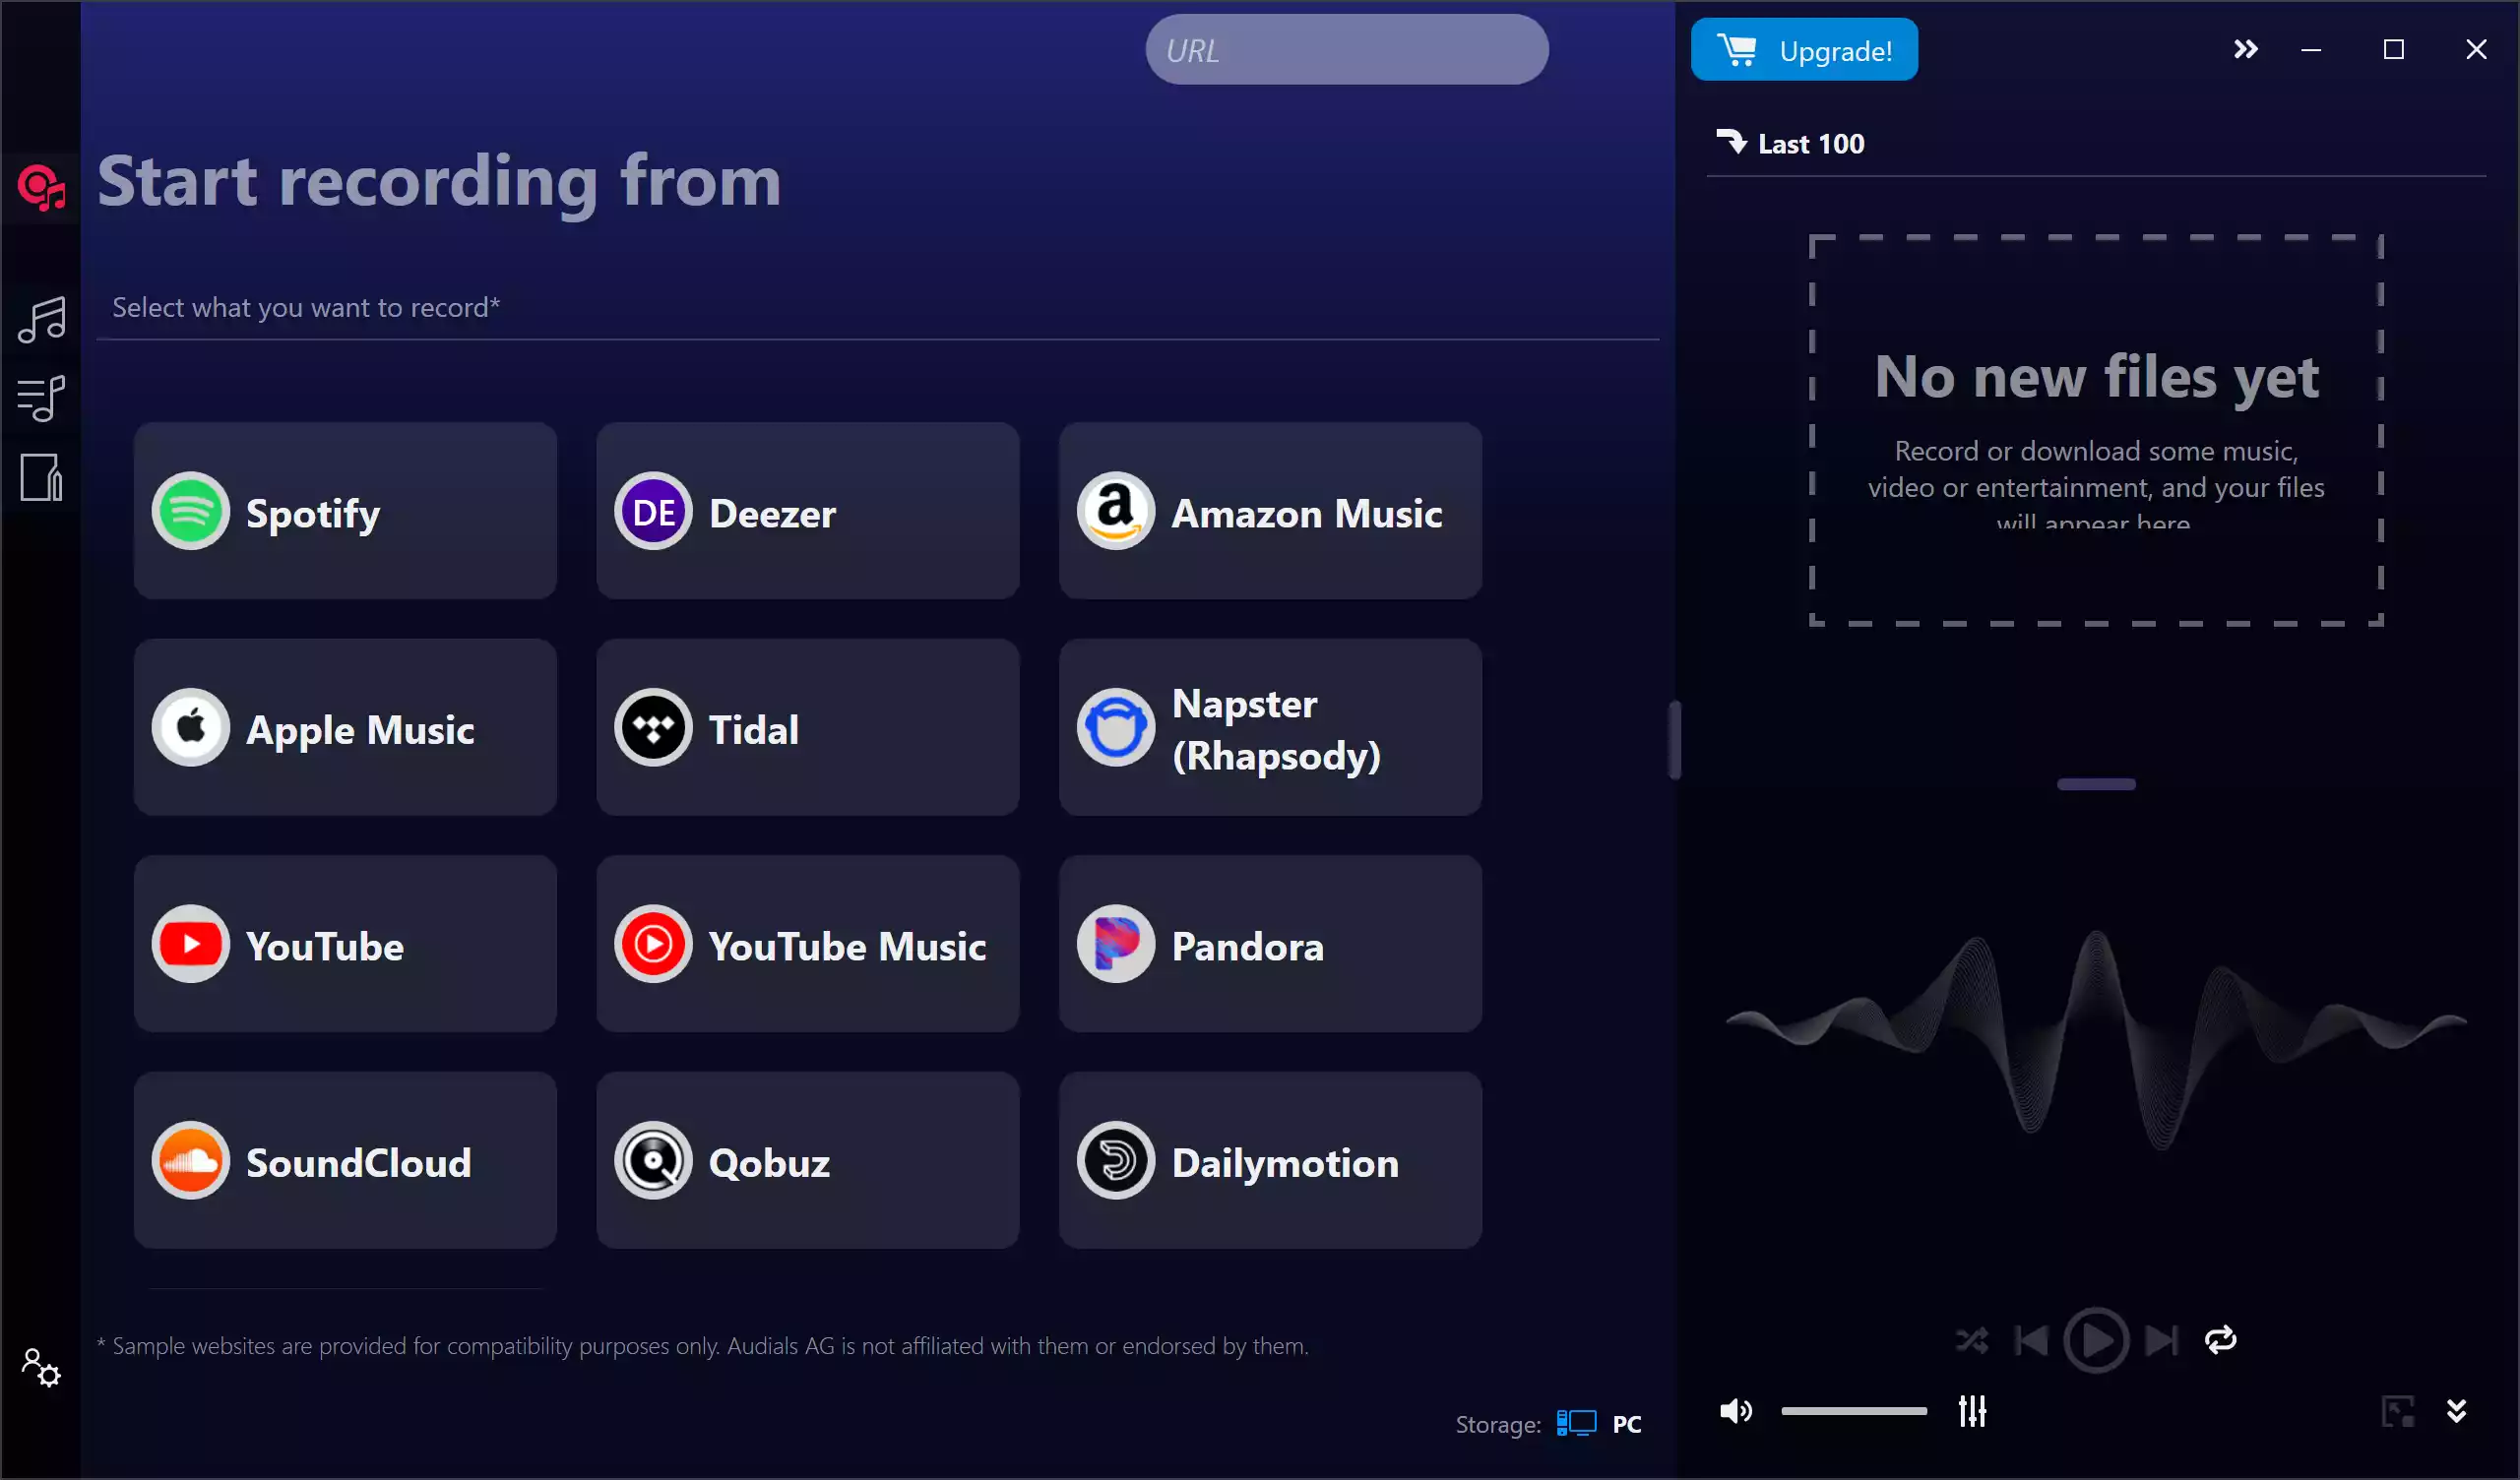Open the Music section in sidebar
The width and height of the screenshot is (2520, 1480).
point(41,320)
